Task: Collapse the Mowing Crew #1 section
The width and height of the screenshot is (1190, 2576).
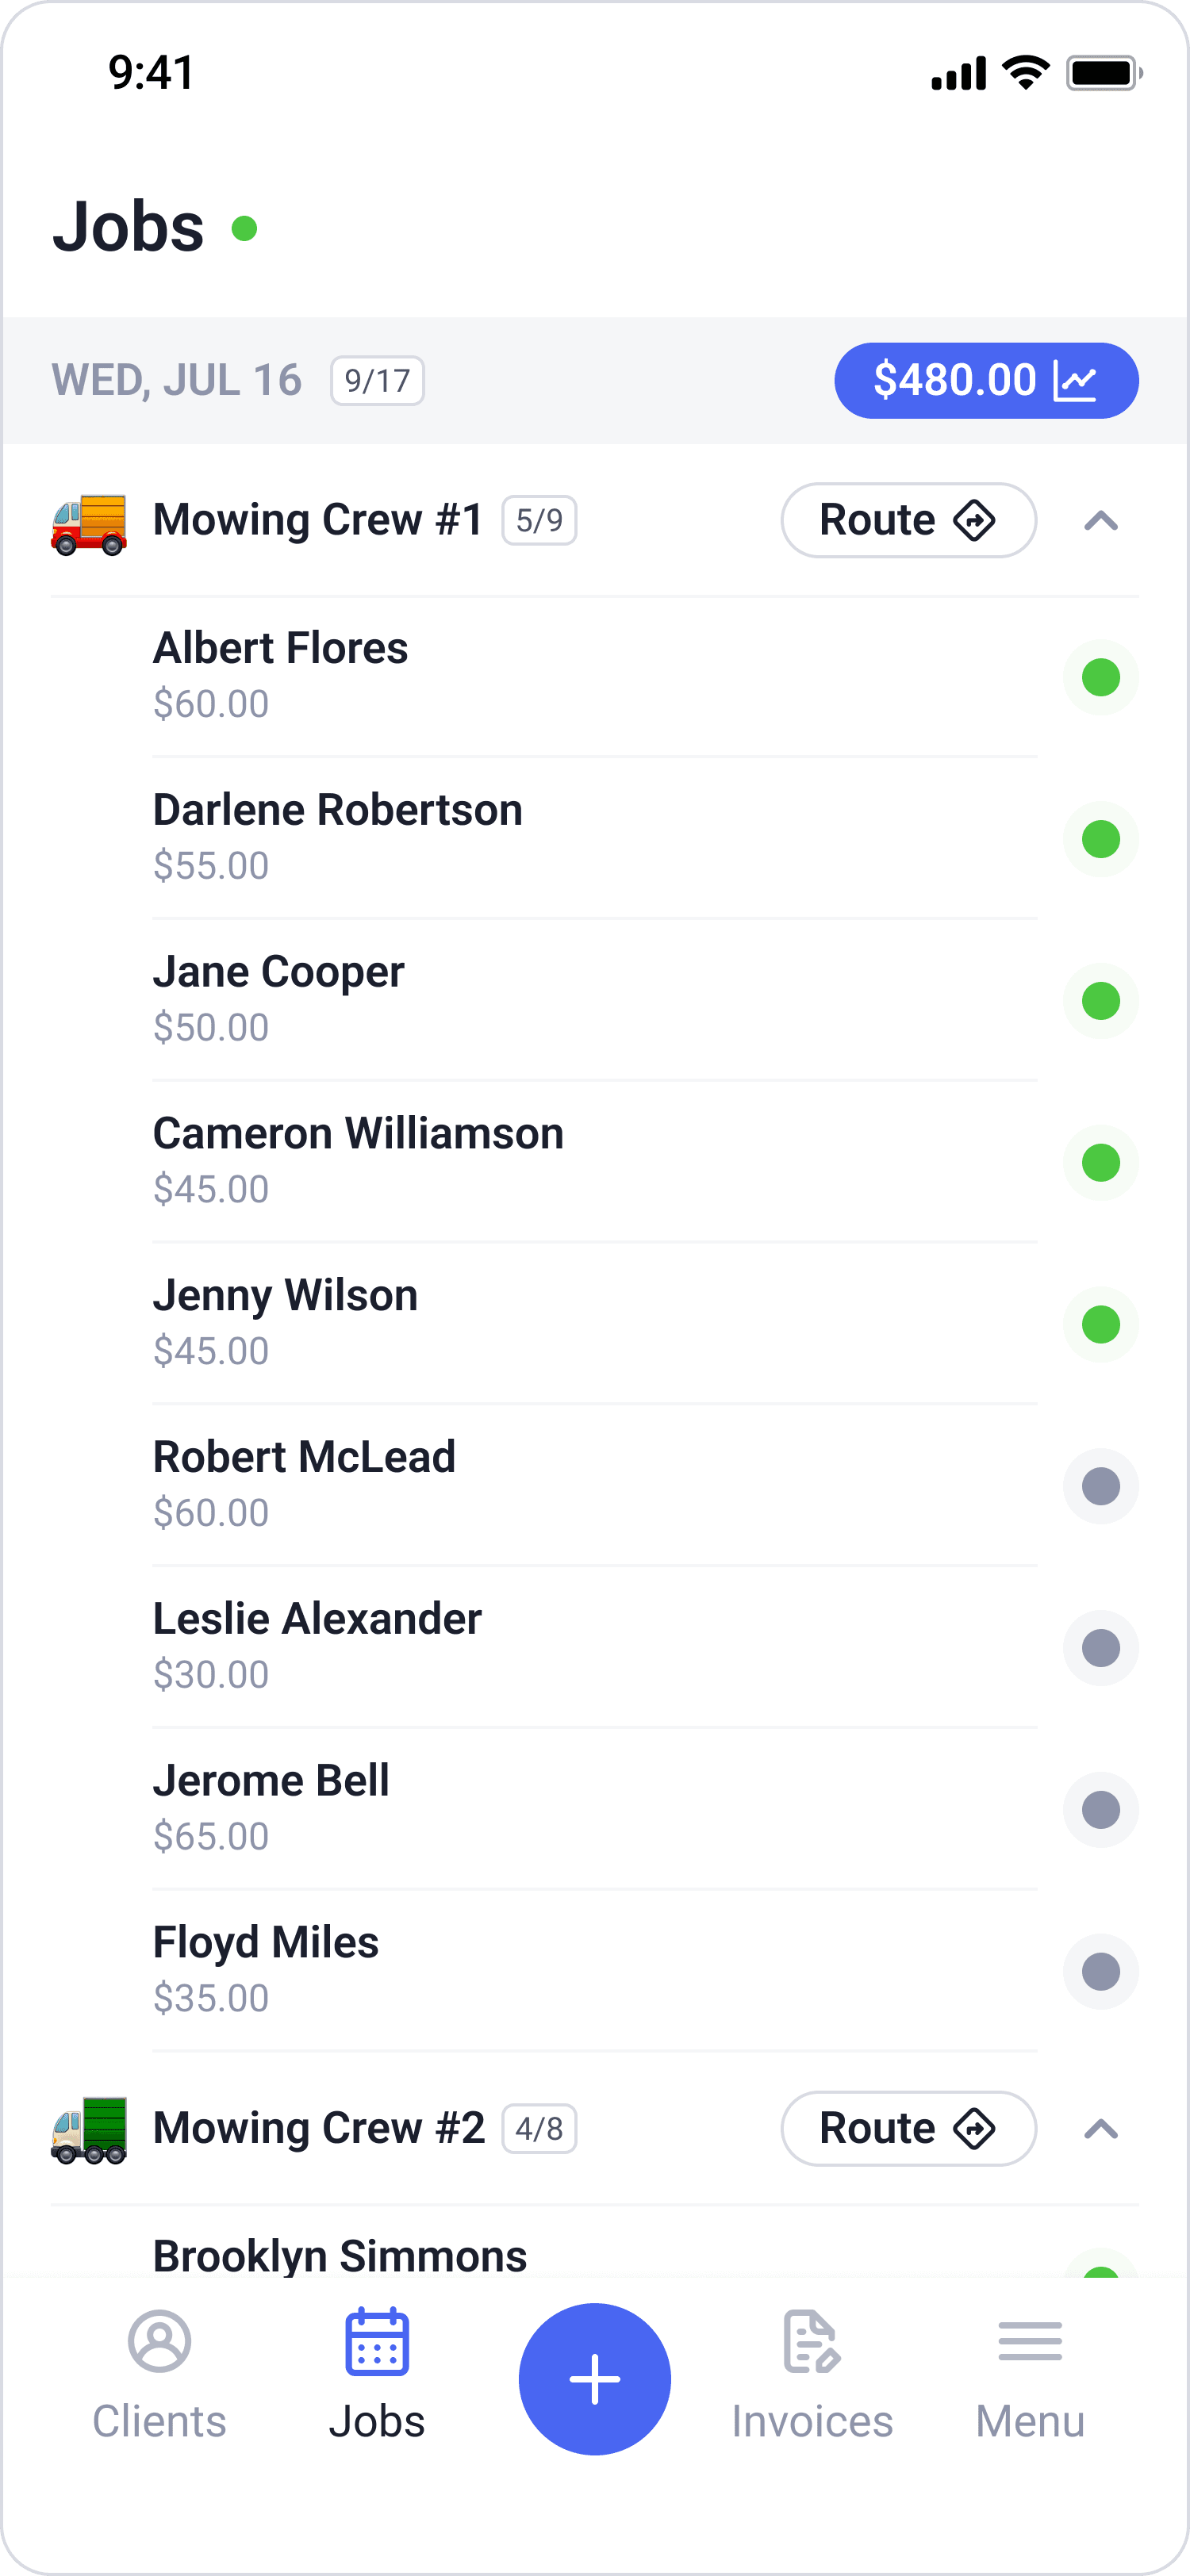Action: [1100, 521]
